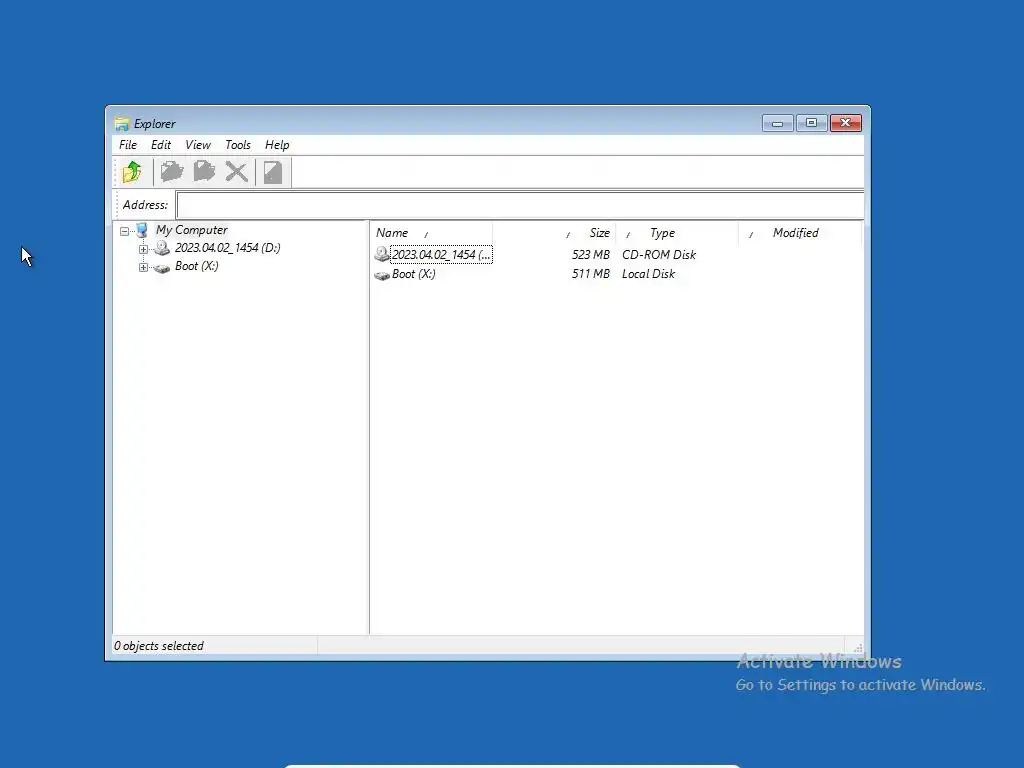Image resolution: width=1024 pixels, height=768 pixels.
Task: Sort list by Name column header
Action: click(392, 233)
